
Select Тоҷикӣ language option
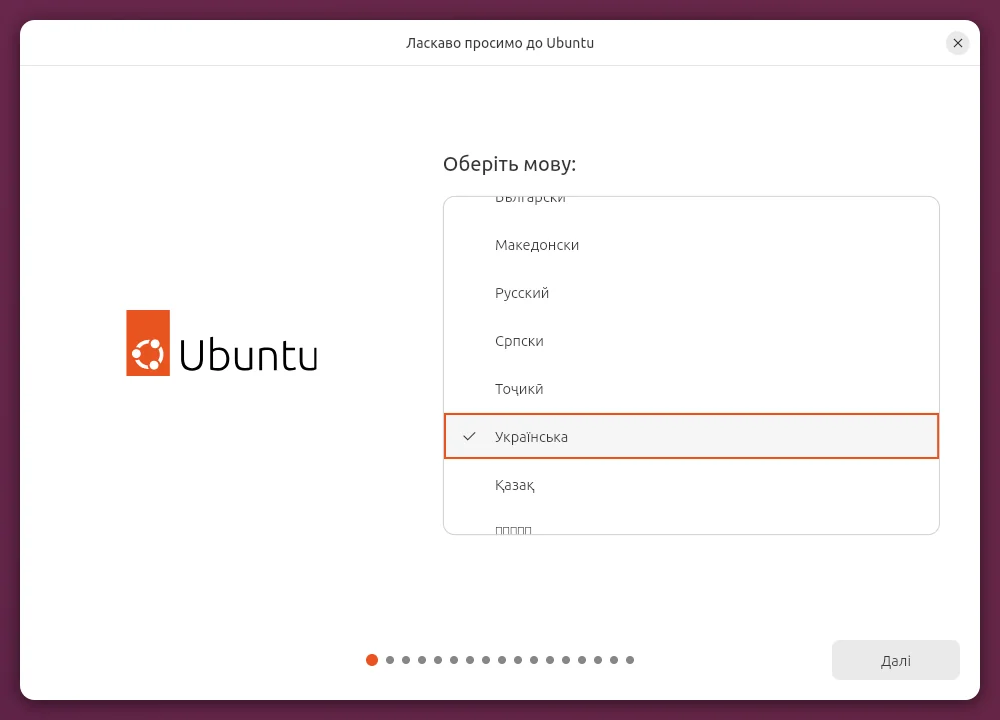691,388
